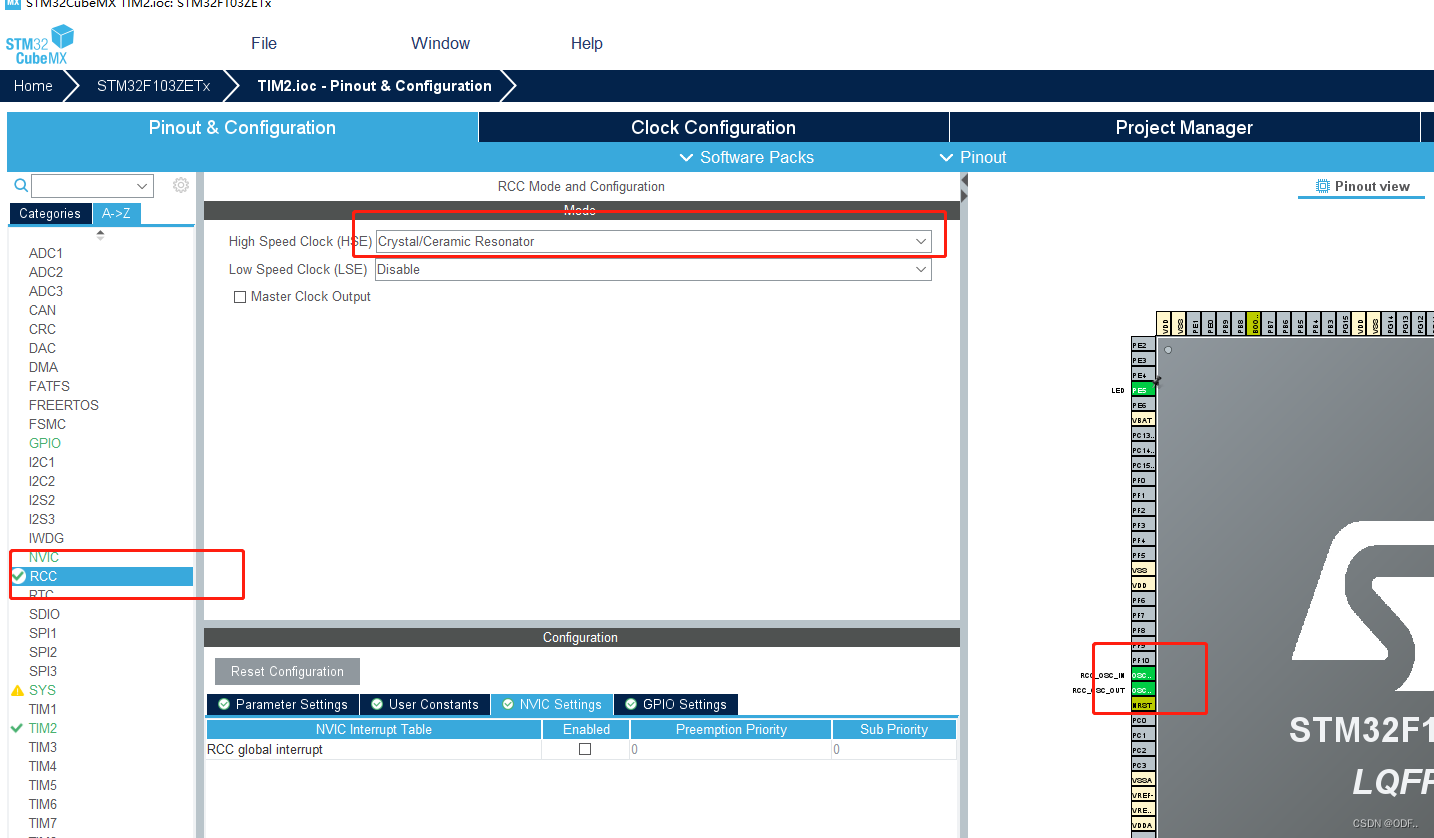Select pin PE6 on the chip
The image size is (1434, 838).
pyautogui.click(x=1143, y=405)
